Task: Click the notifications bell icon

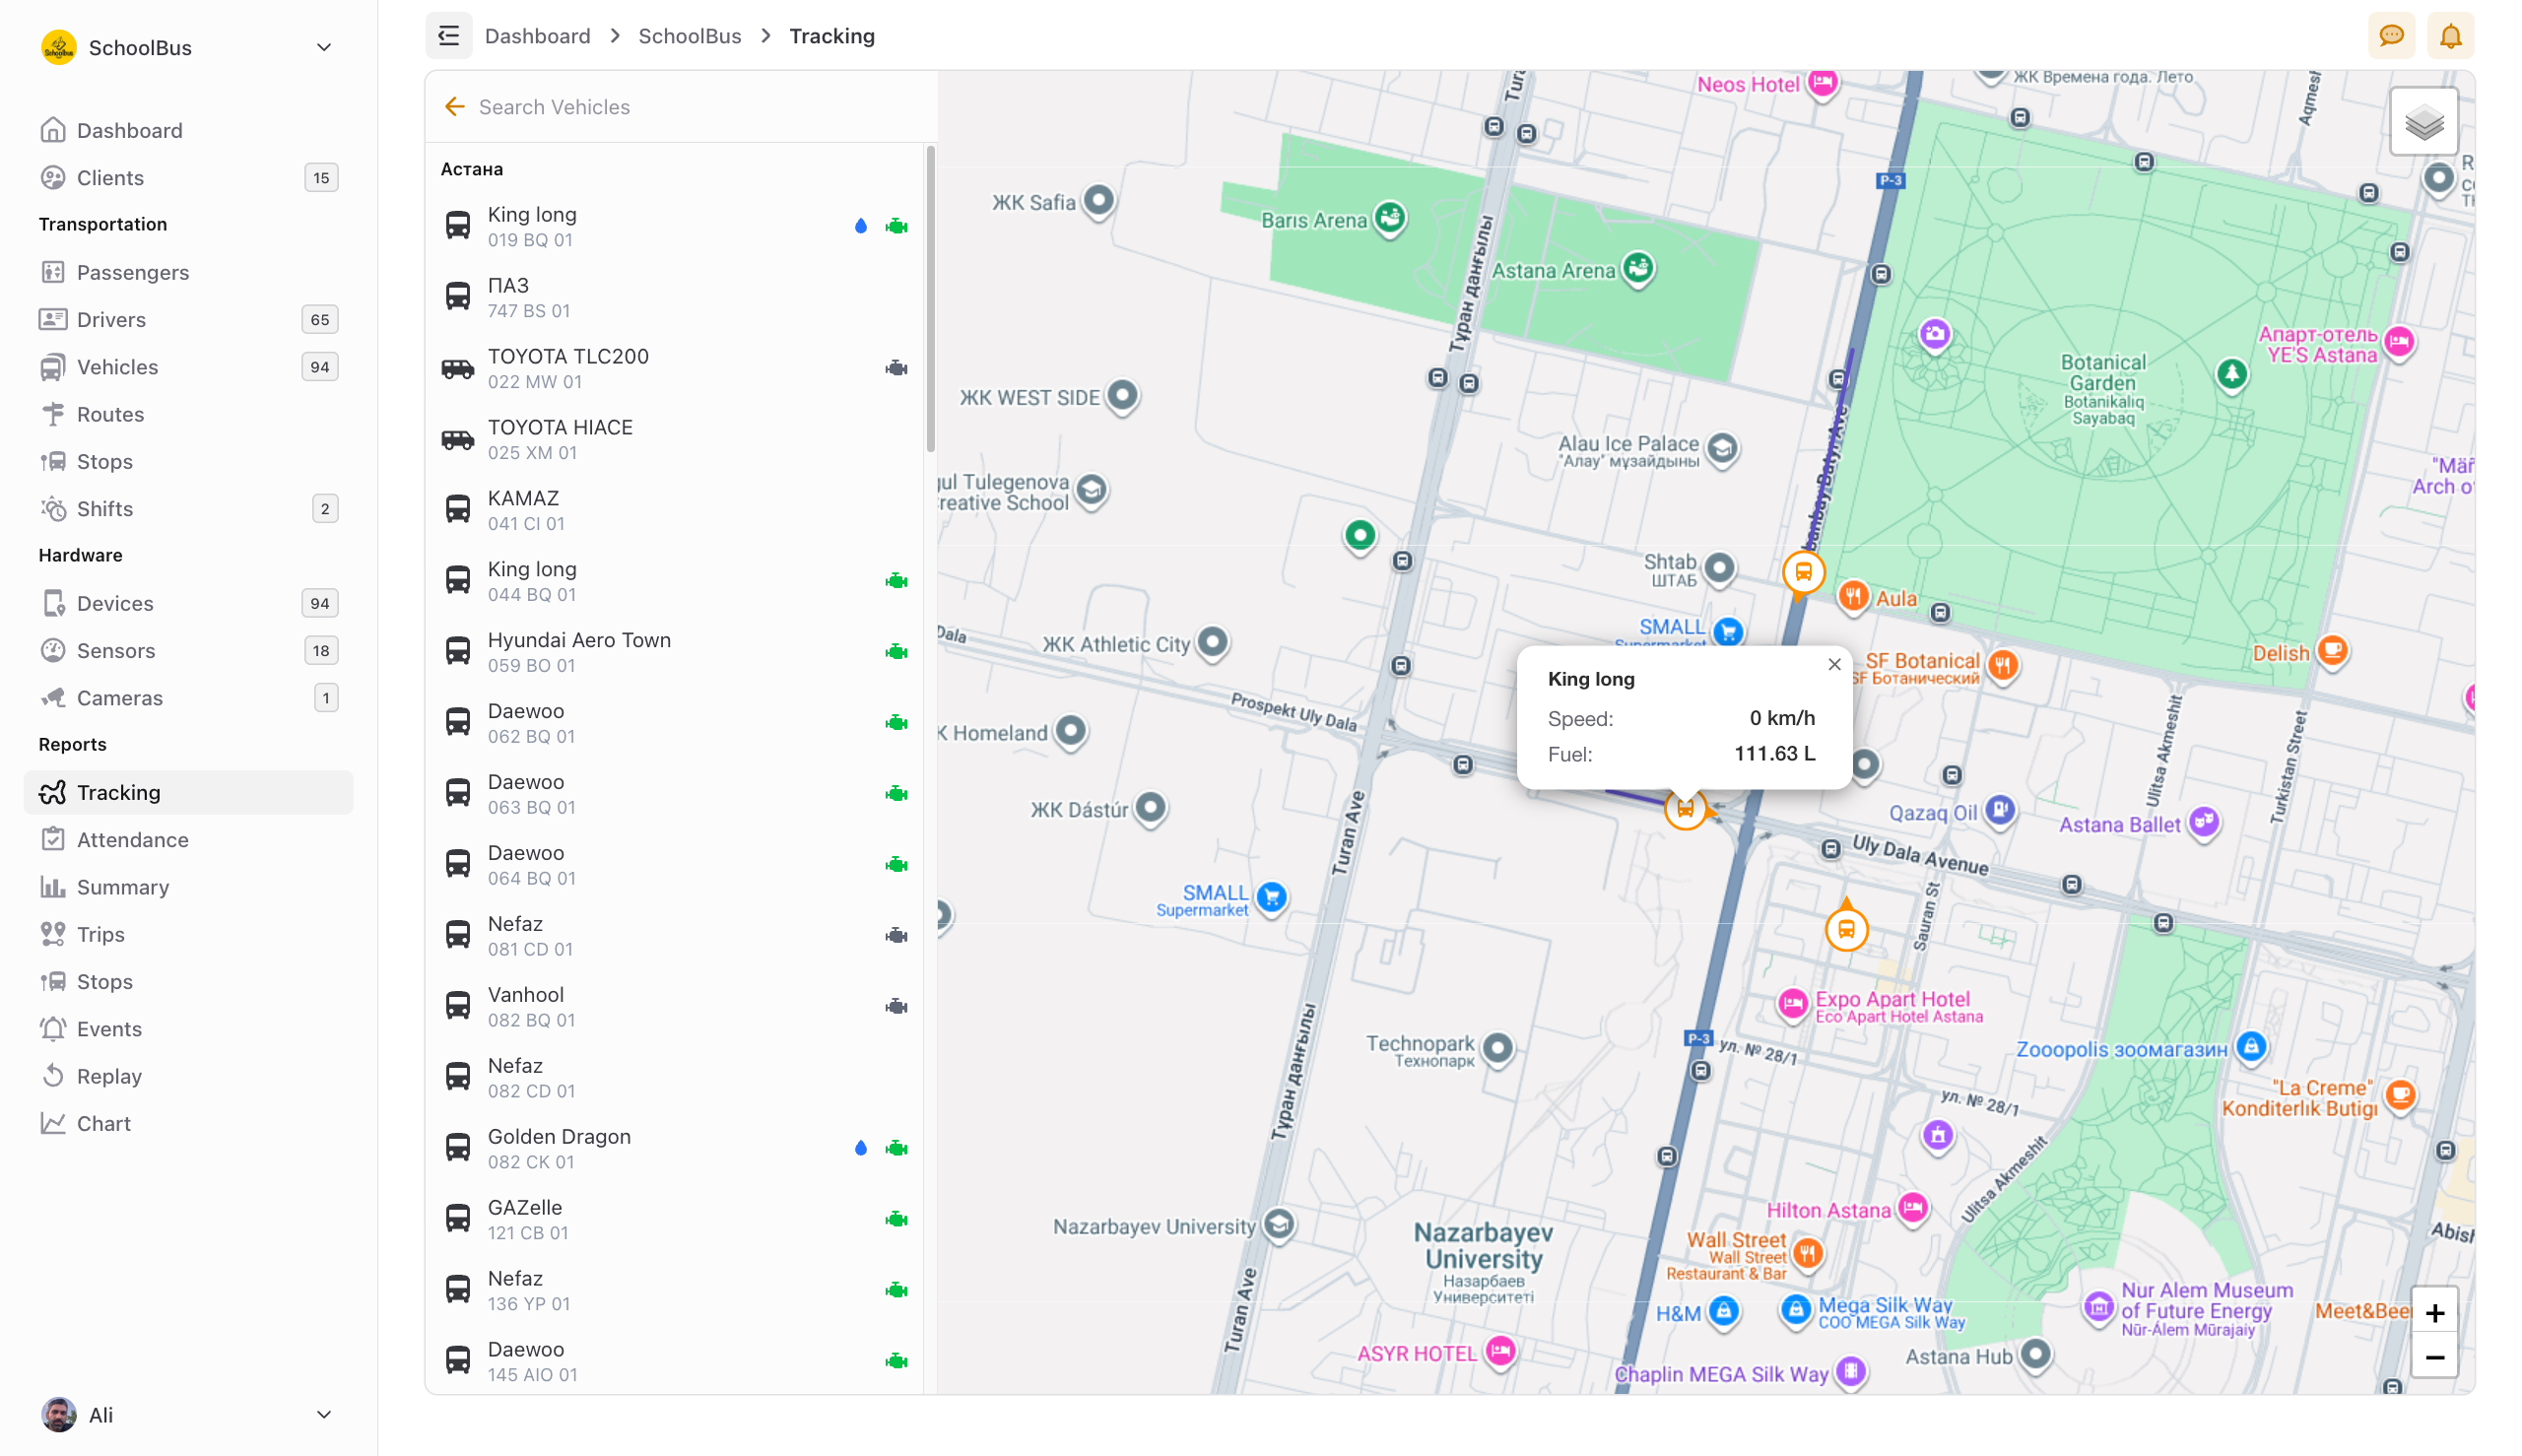Action: coord(2451,35)
